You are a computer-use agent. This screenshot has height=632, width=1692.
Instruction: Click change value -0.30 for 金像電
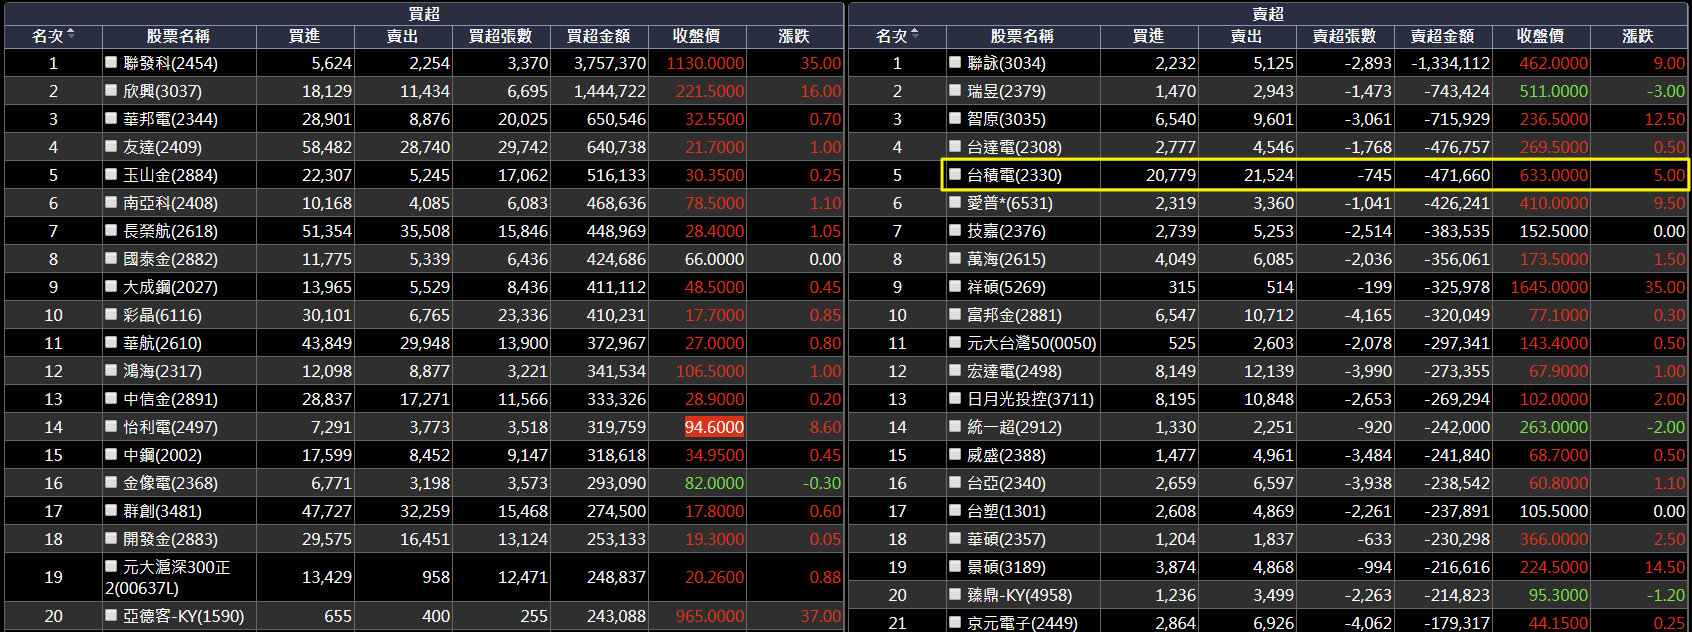tap(822, 483)
